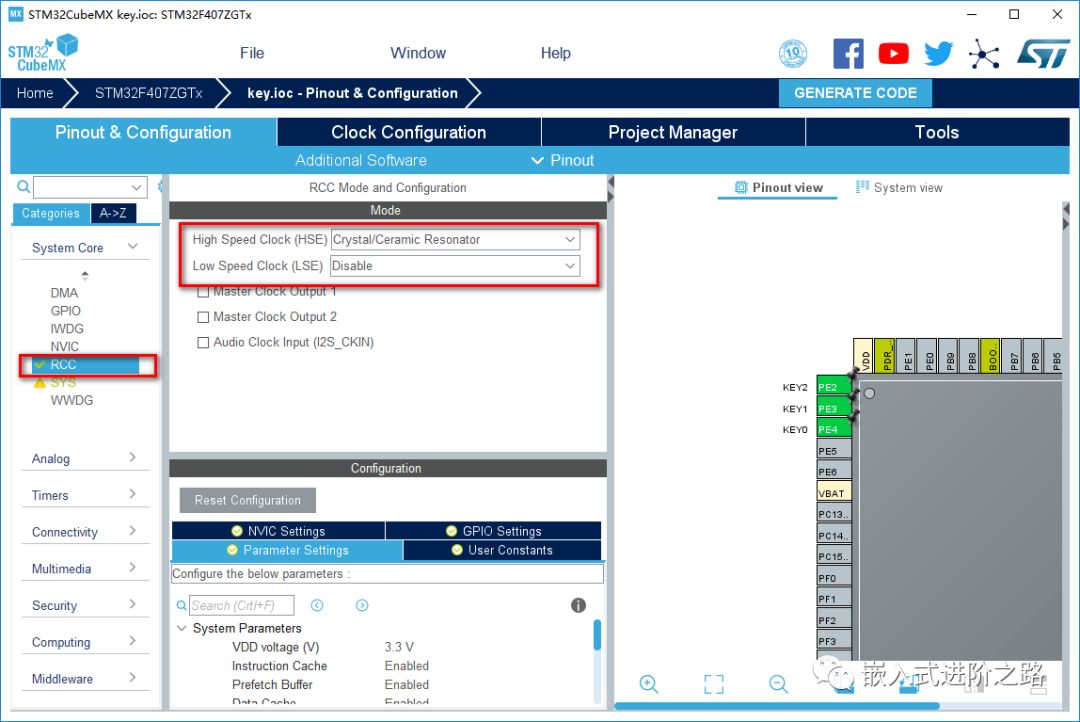Zoom out on the pinout view
The height and width of the screenshot is (722, 1080).
coord(778,683)
